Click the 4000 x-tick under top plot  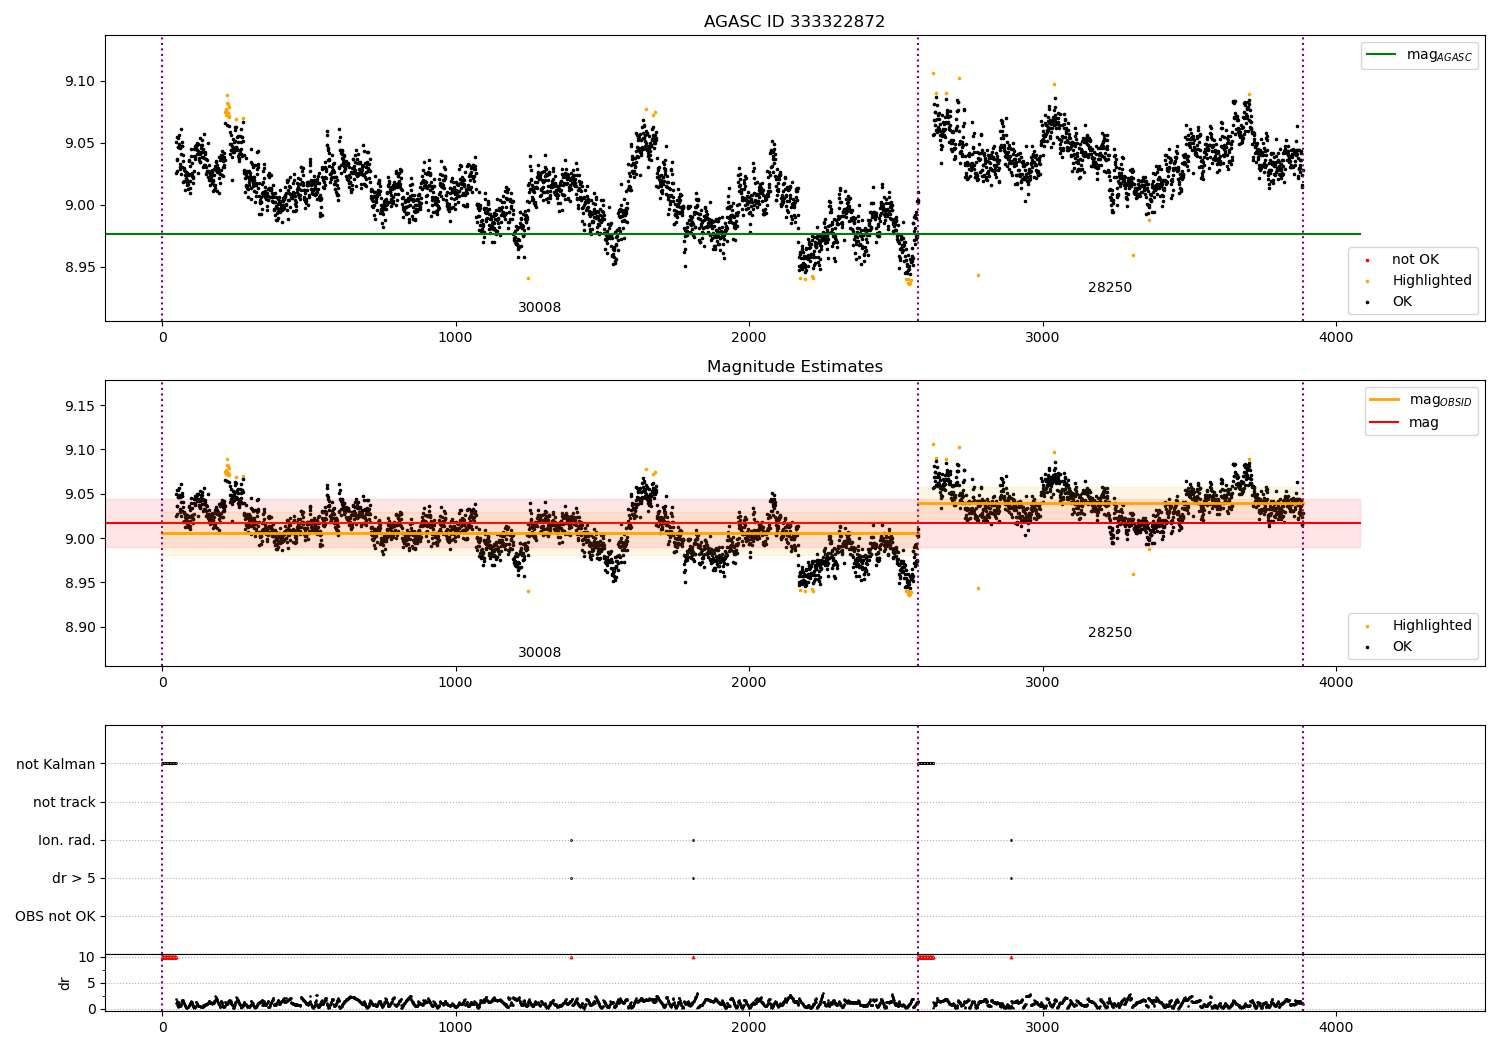tap(1336, 337)
